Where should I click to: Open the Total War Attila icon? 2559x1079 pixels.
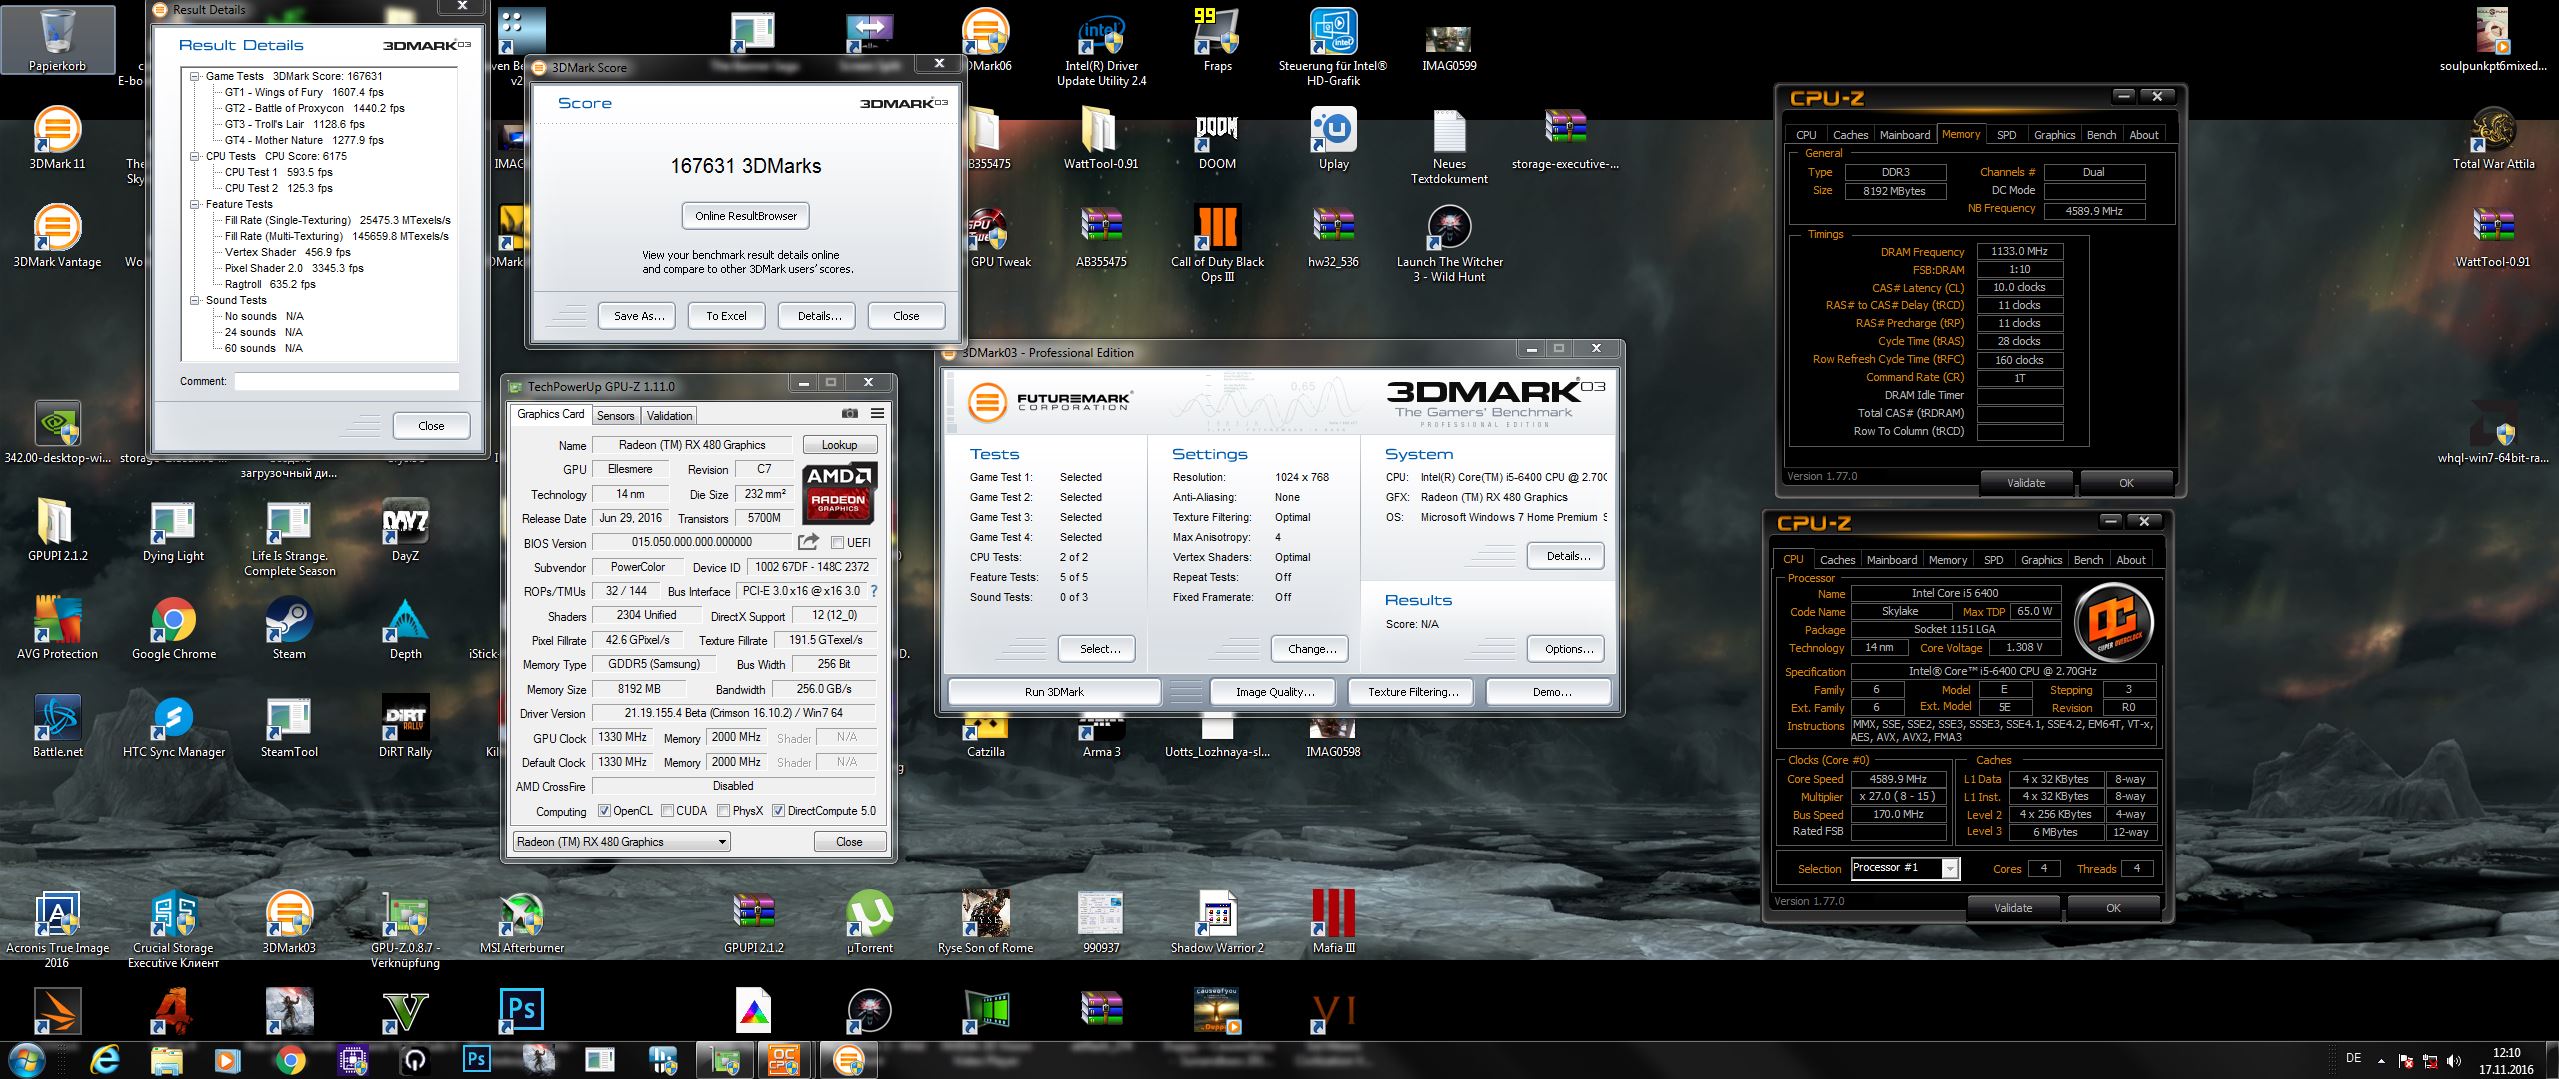click(2493, 138)
